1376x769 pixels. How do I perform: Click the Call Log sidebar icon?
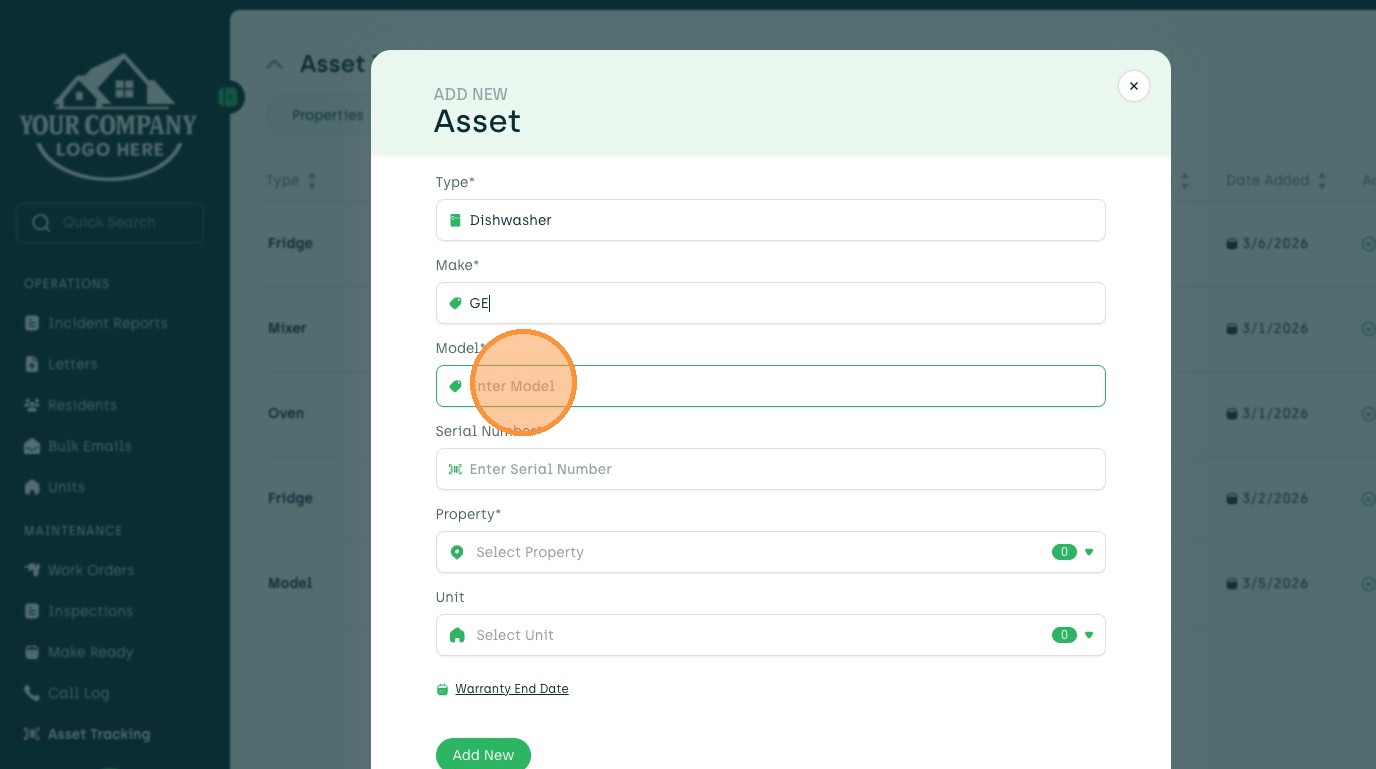point(32,693)
